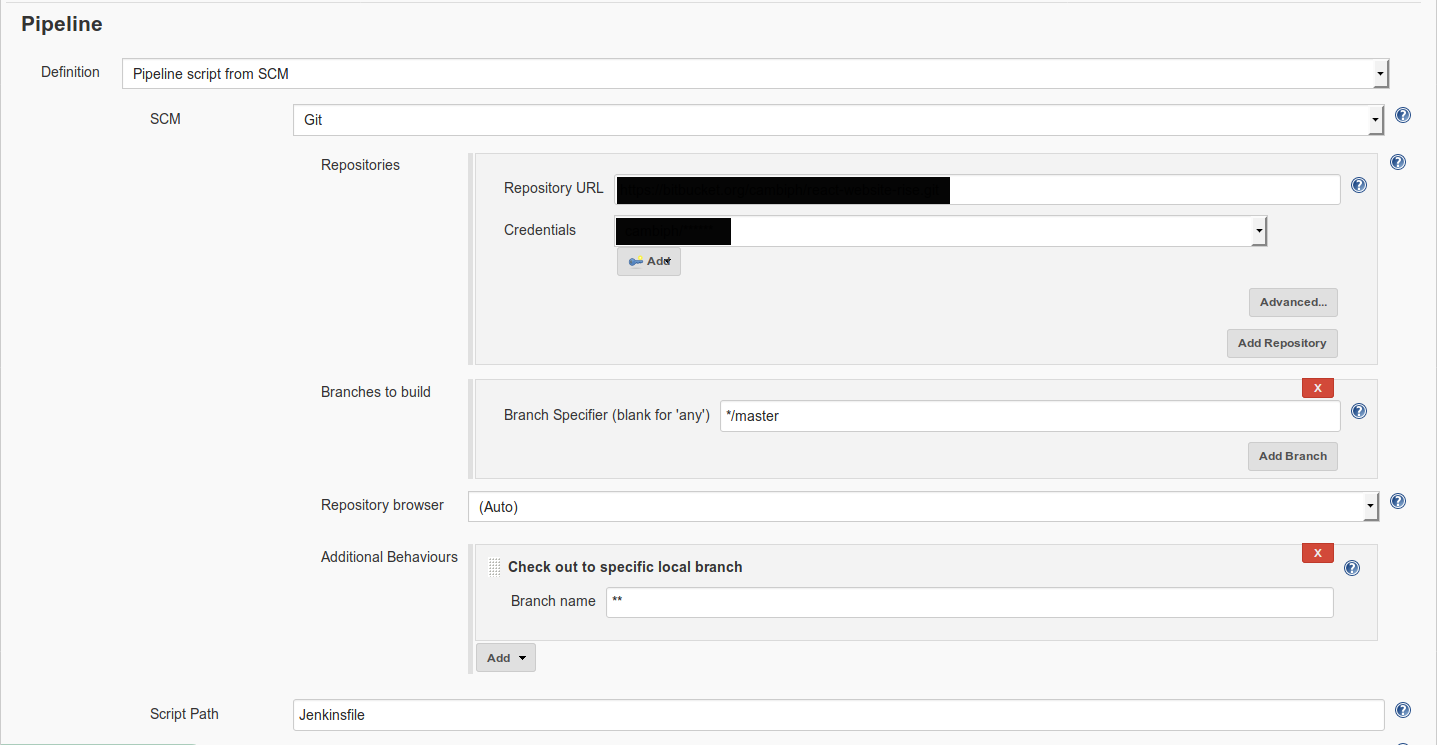This screenshot has height=745, width=1437.
Task: Click help icon beside Repositories section
Action: [1398, 162]
